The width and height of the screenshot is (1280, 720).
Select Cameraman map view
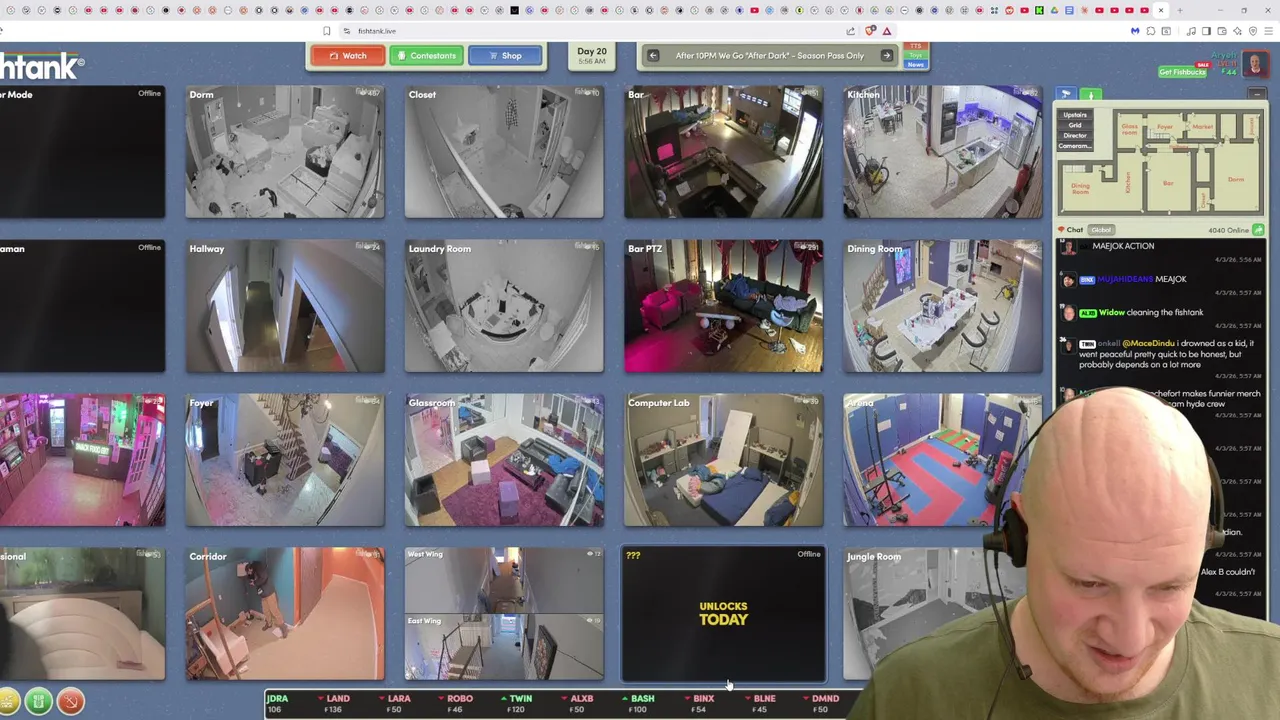point(1075,146)
